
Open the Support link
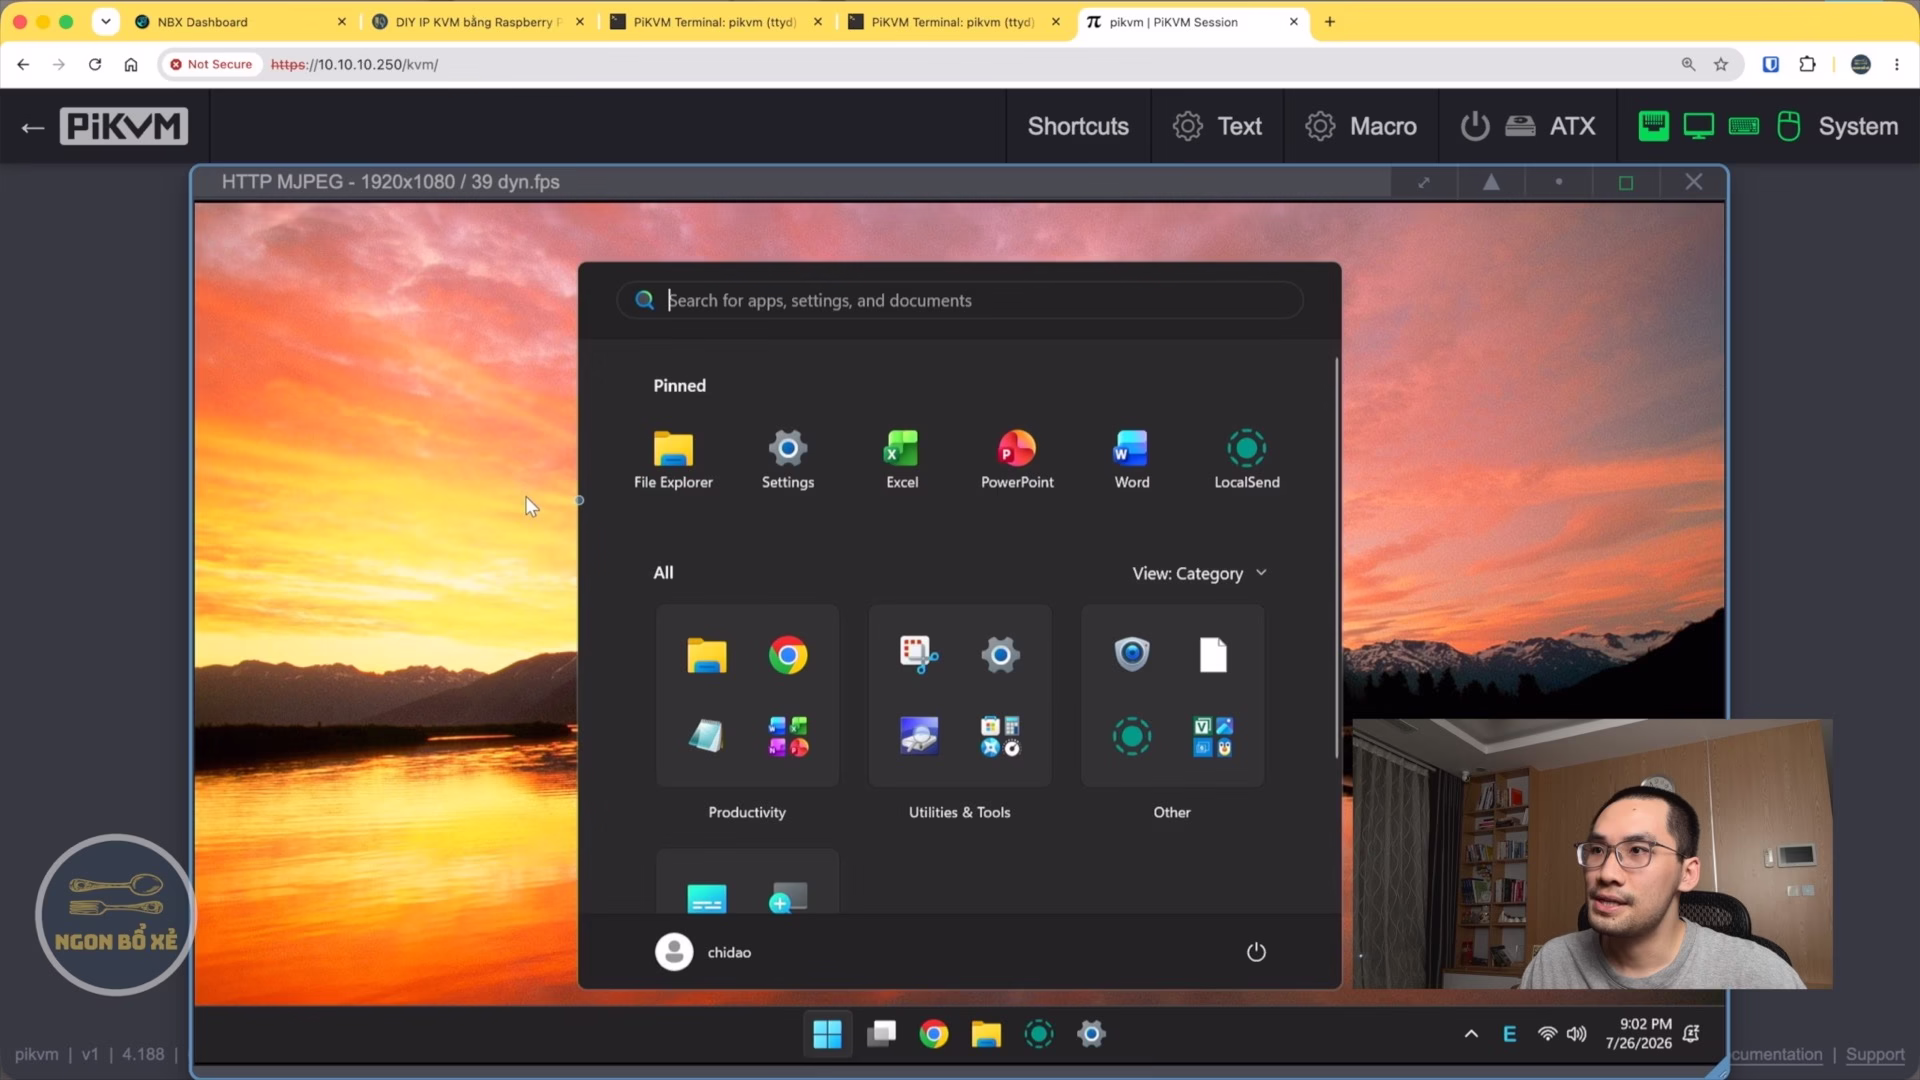[x=1875, y=1054]
